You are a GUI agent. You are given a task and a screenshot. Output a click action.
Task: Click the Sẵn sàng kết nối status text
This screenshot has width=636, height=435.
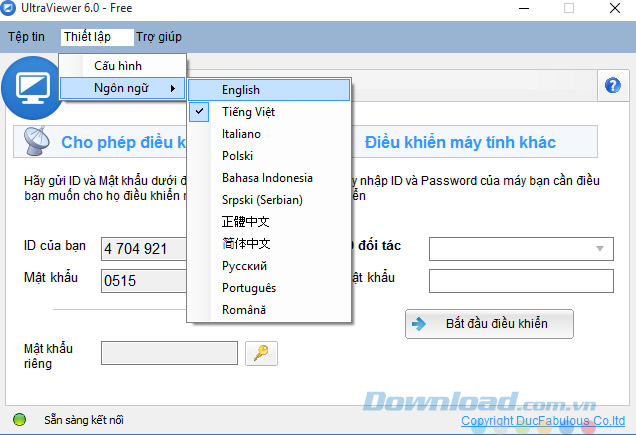[x=84, y=420]
